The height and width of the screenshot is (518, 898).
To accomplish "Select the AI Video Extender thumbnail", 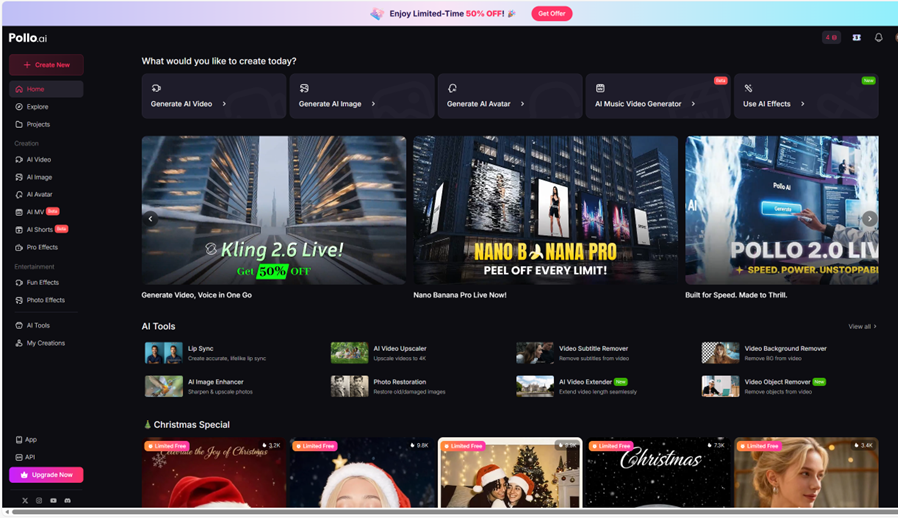I will point(535,386).
